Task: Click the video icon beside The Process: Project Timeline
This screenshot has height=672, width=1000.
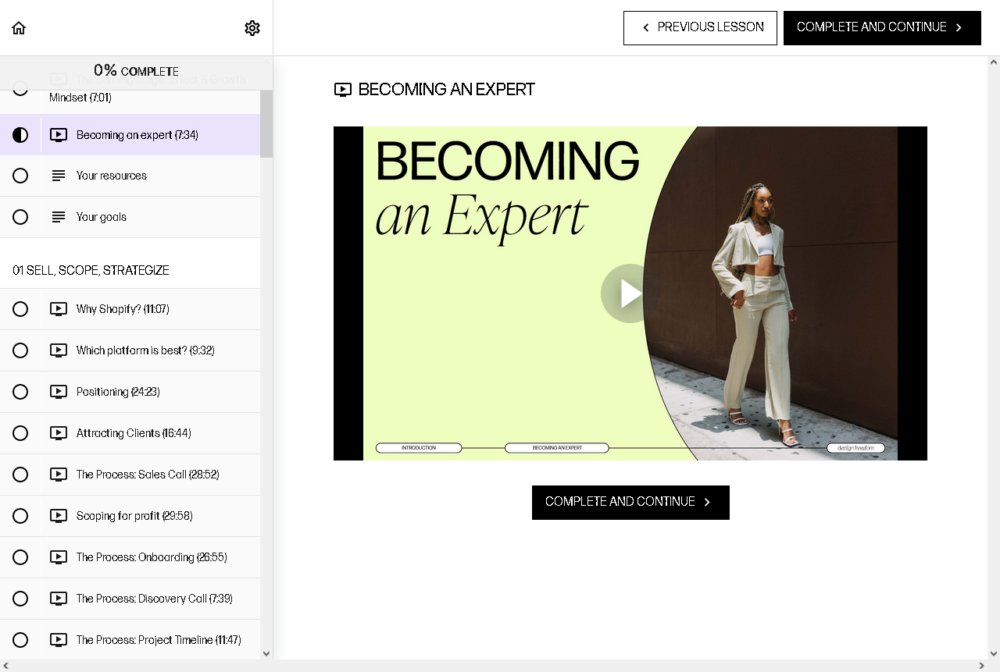Action: 59,639
